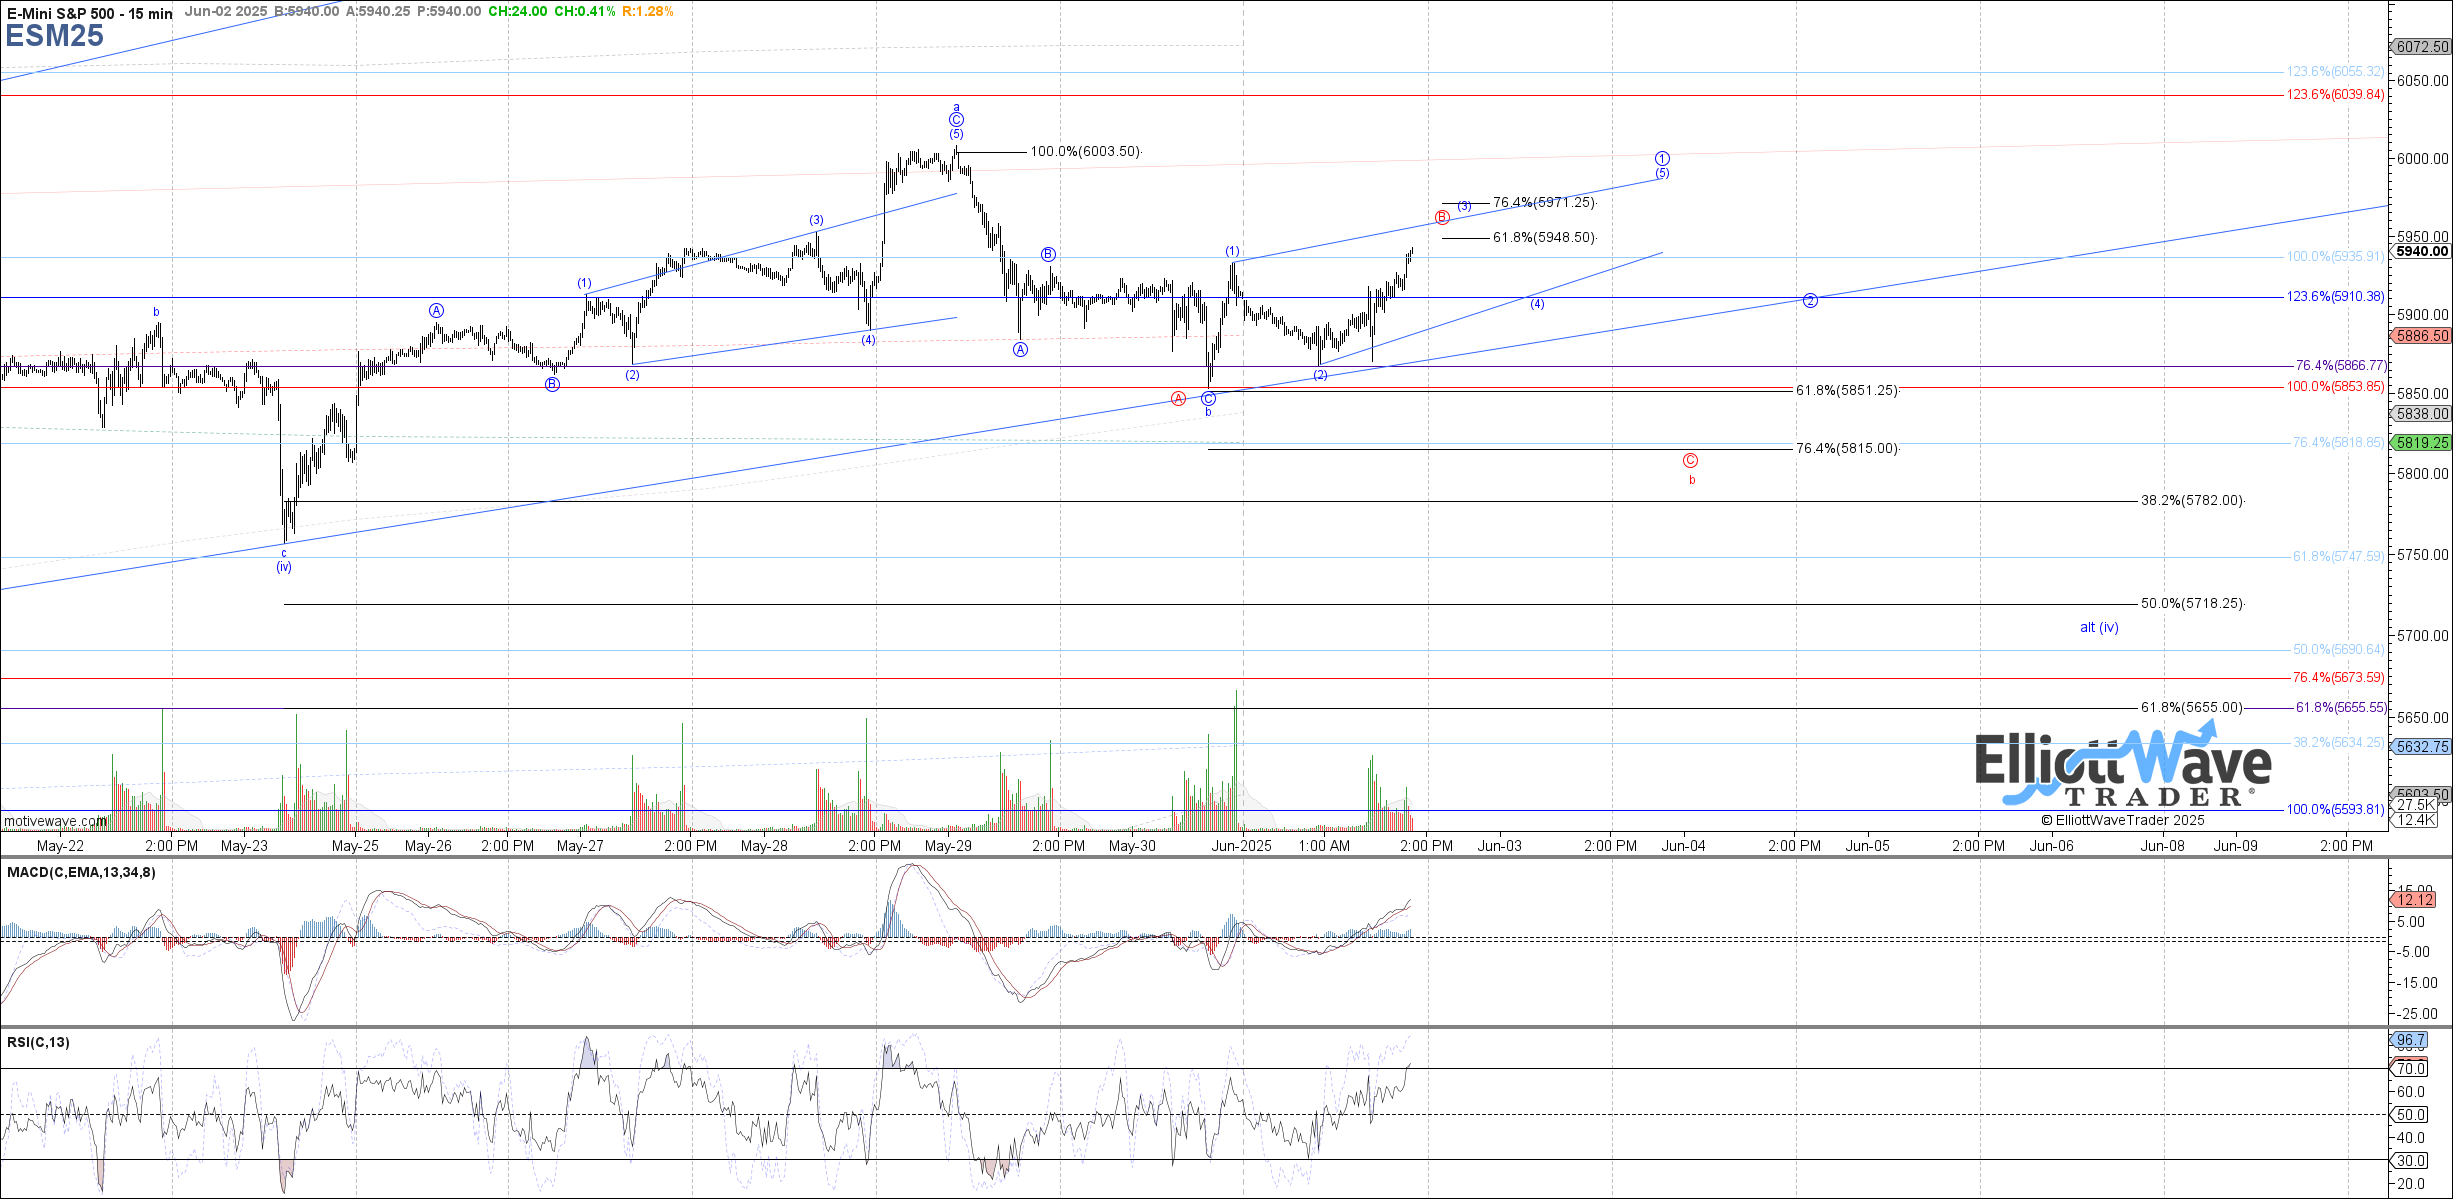Click the Jun-04 date on time axis
Screen dimensions: 2453x1199
click(1684, 846)
